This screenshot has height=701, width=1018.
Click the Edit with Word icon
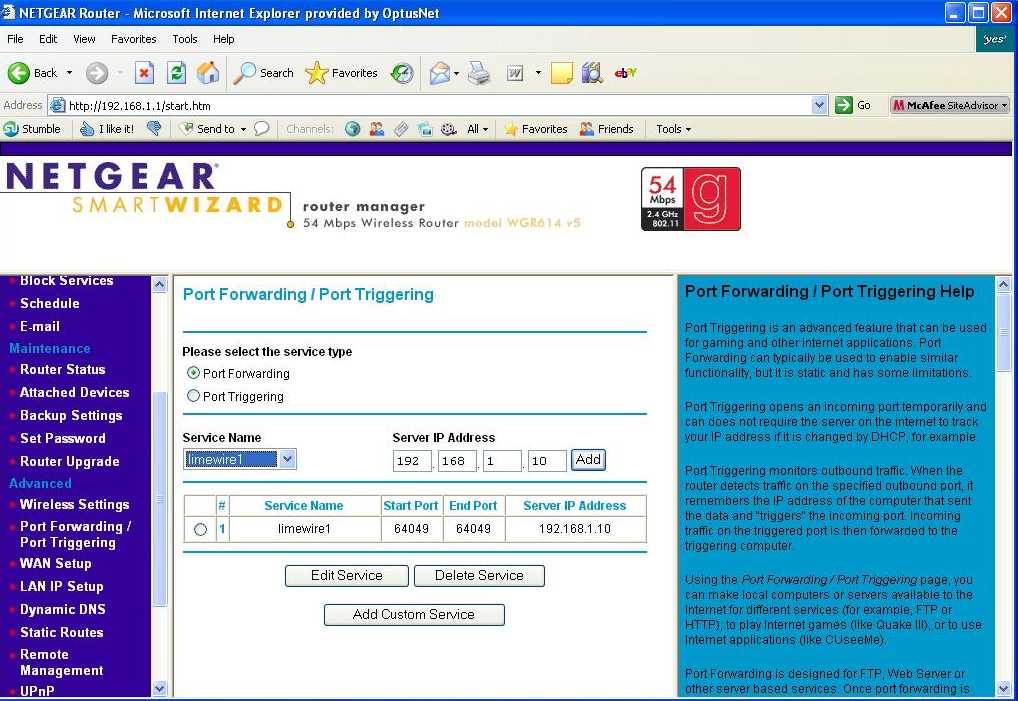point(515,73)
